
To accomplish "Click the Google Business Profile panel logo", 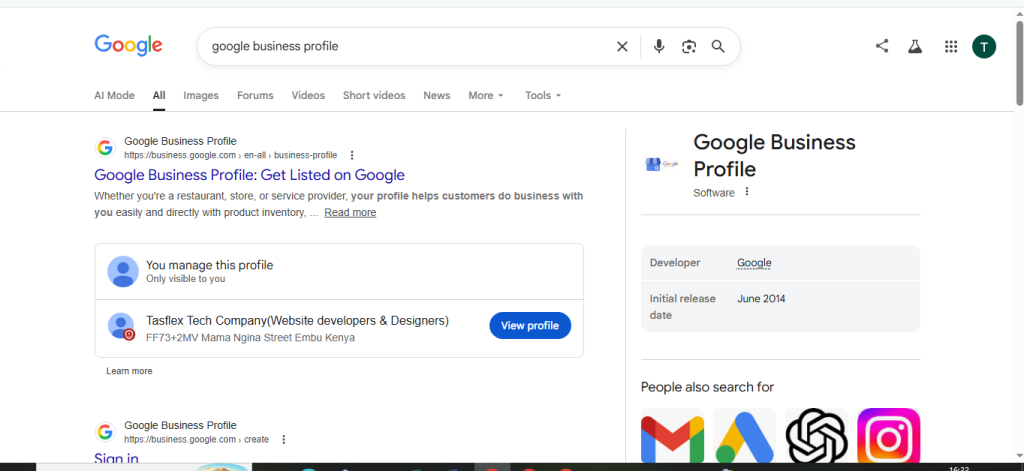I will (x=662, y=165).
